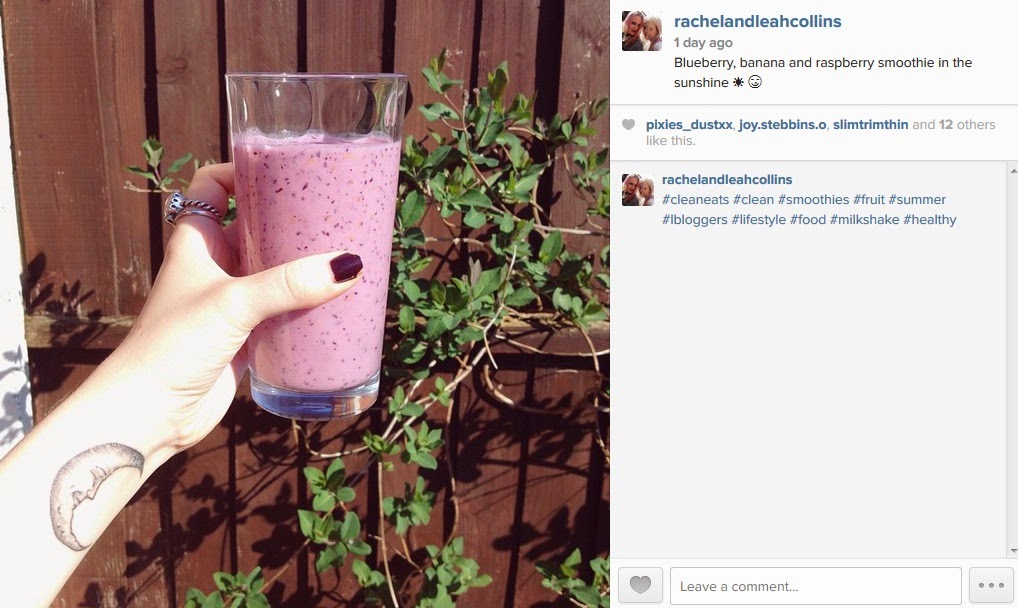Click the comments scrollbar down arrow
1018x608 pixels.
click(x=1013, y=551)
